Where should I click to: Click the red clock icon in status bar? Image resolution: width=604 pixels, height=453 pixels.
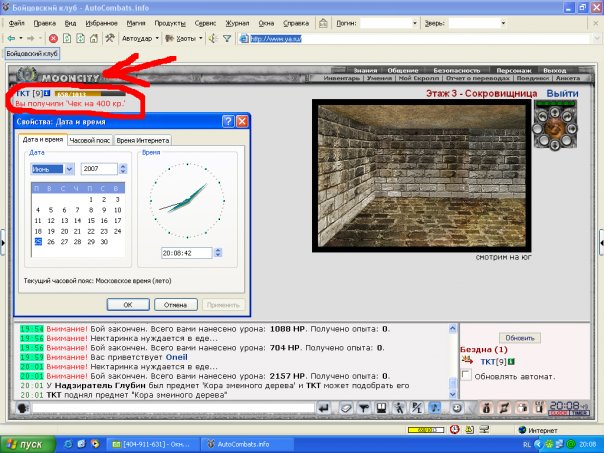pyautogui.click(x=455, y=429)
